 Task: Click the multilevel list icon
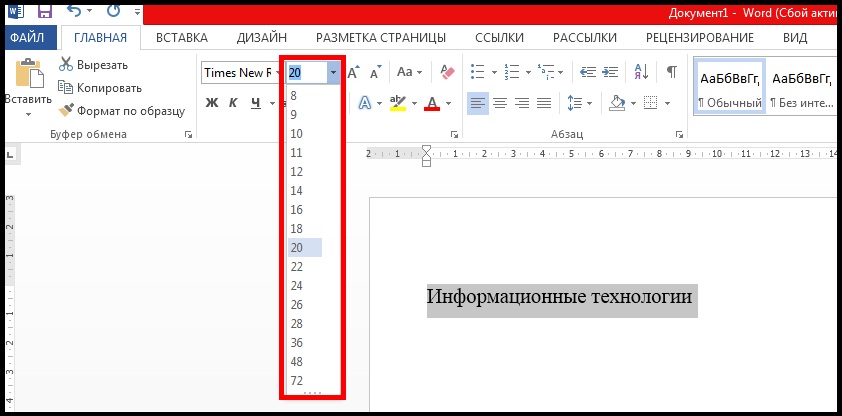pos(546,72)
